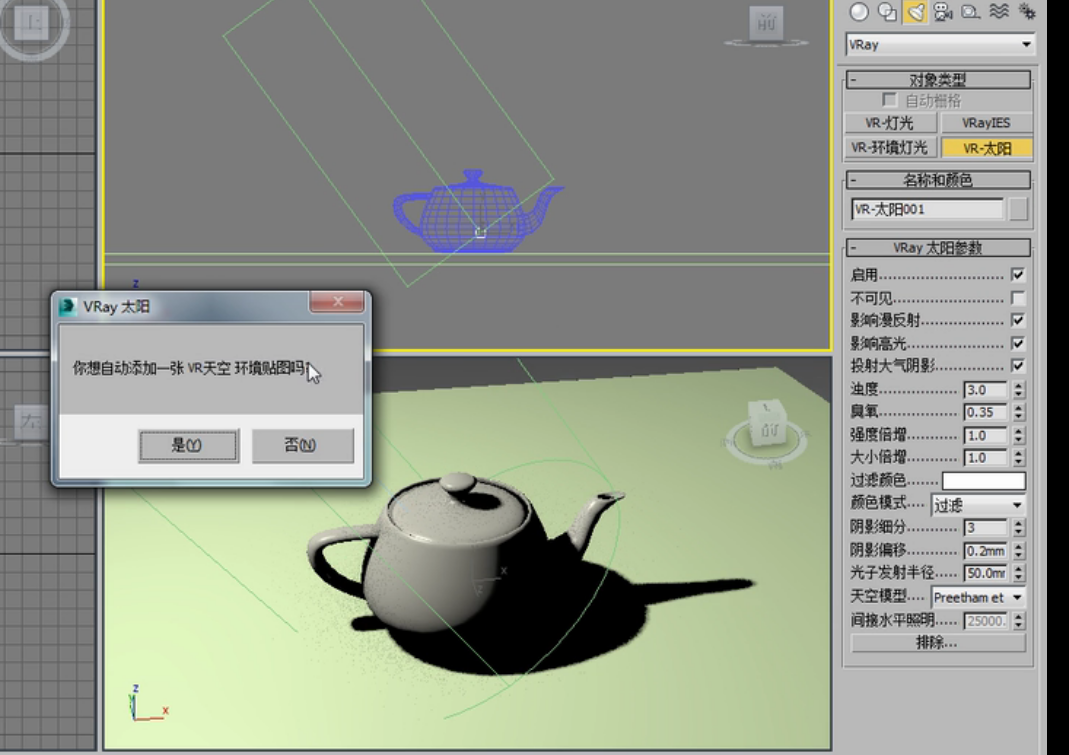Click the VRay 太阳 dialog title text

coord(117,307)
